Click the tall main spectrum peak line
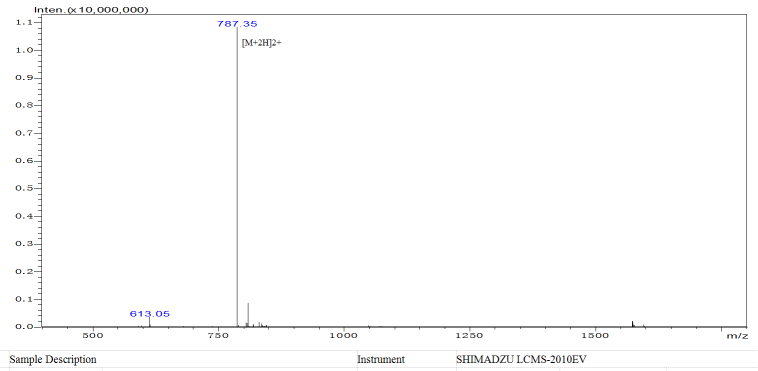758x371 pixels. click(237, 177)
